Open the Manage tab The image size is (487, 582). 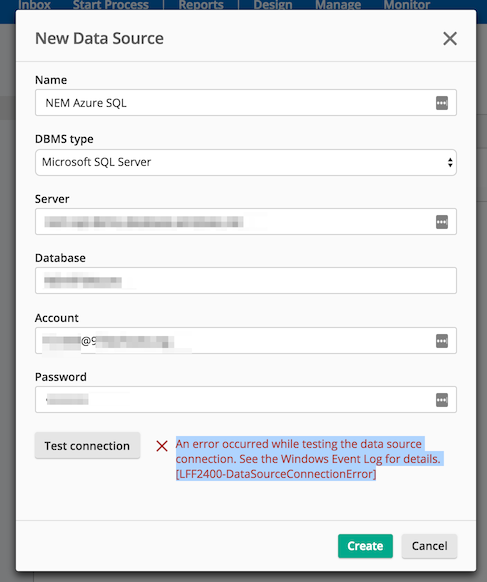(338, 5)
